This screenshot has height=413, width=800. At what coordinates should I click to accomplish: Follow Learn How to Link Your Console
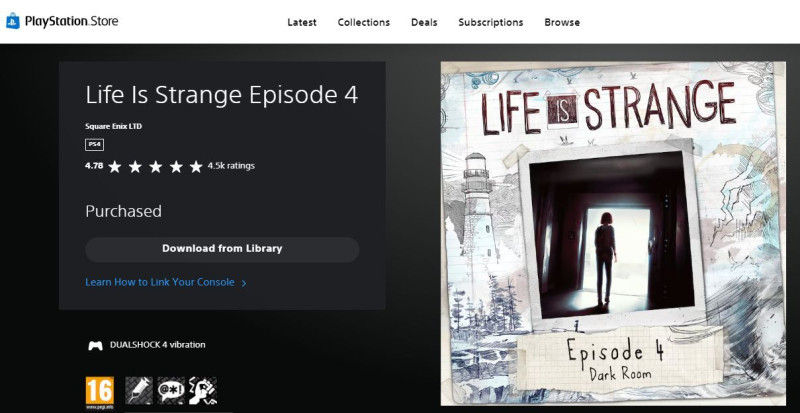point(160,282)
